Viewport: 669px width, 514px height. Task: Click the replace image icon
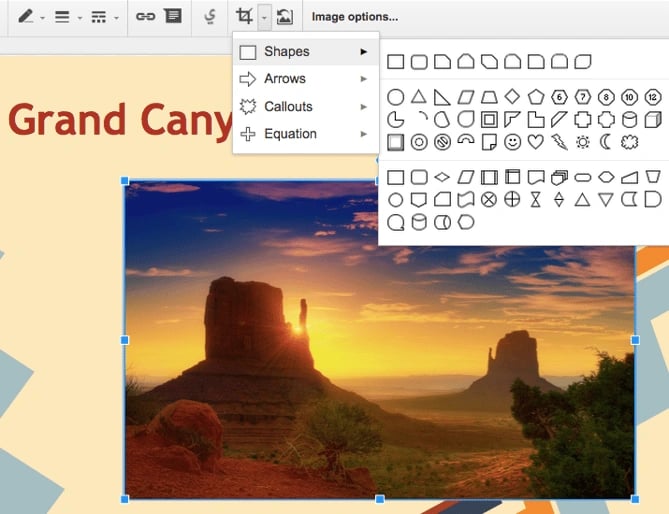[x=285, y=16]
